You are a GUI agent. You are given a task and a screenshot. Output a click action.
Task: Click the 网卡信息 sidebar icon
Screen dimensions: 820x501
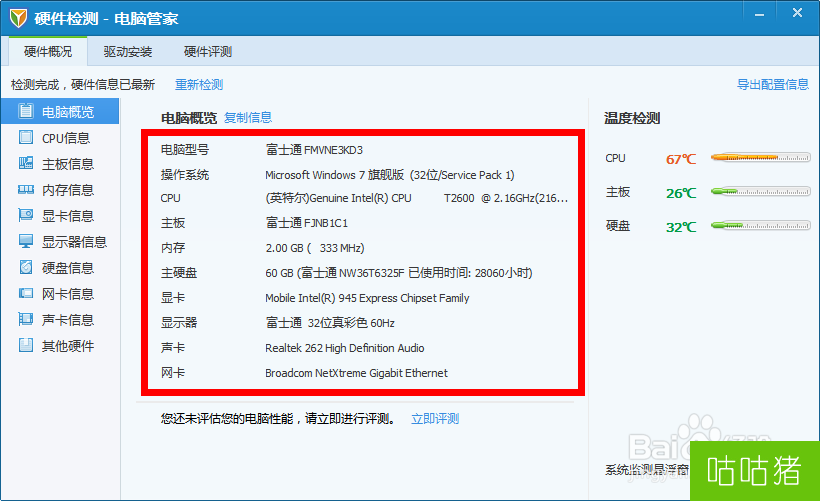coord(26,293)
